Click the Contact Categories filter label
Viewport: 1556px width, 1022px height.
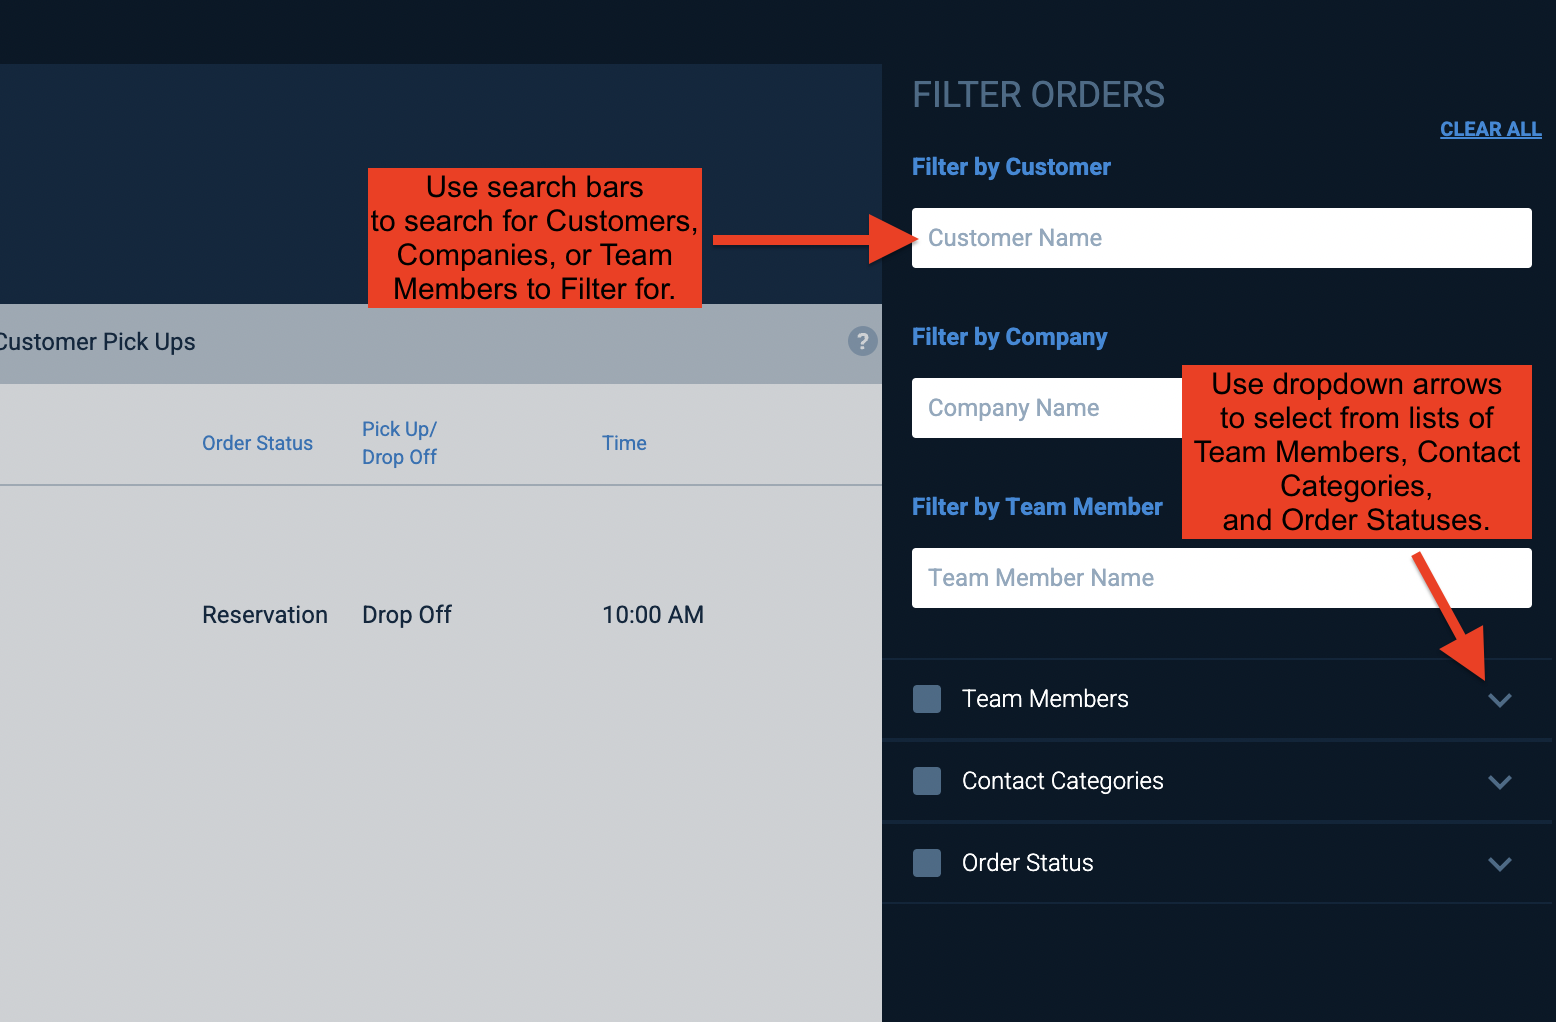click(x=1063, y=781)
